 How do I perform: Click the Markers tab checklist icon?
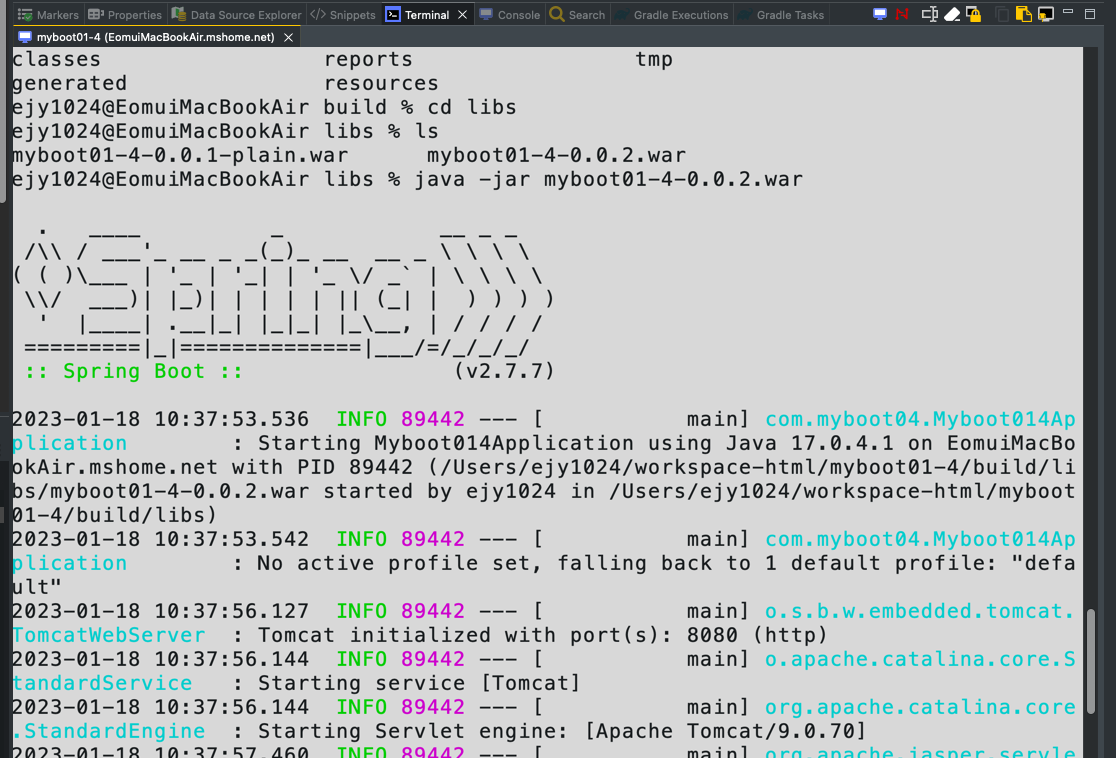click(x=25, y=14)
